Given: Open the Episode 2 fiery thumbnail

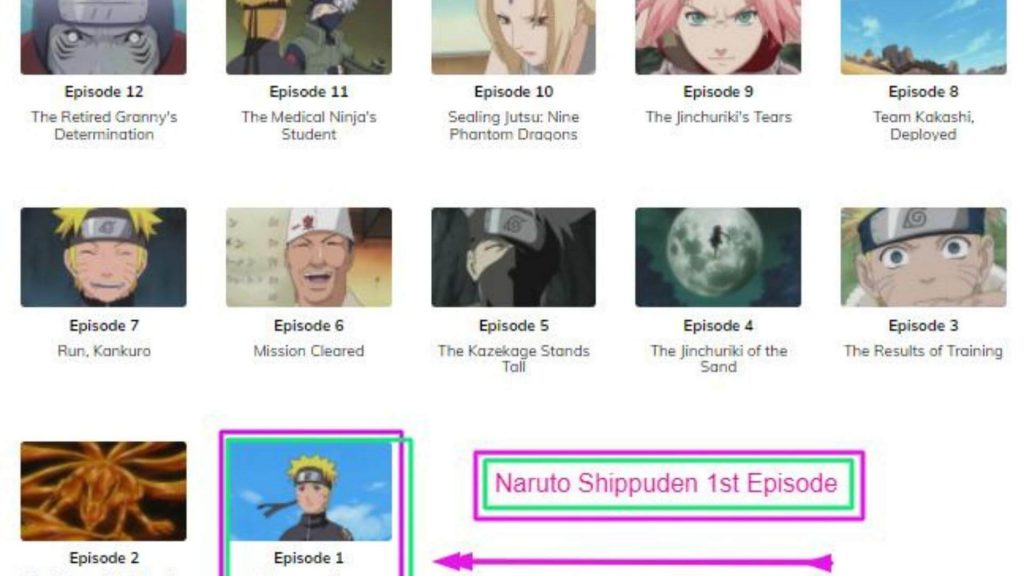Looking at the screenshot, I should click(103, 491).
